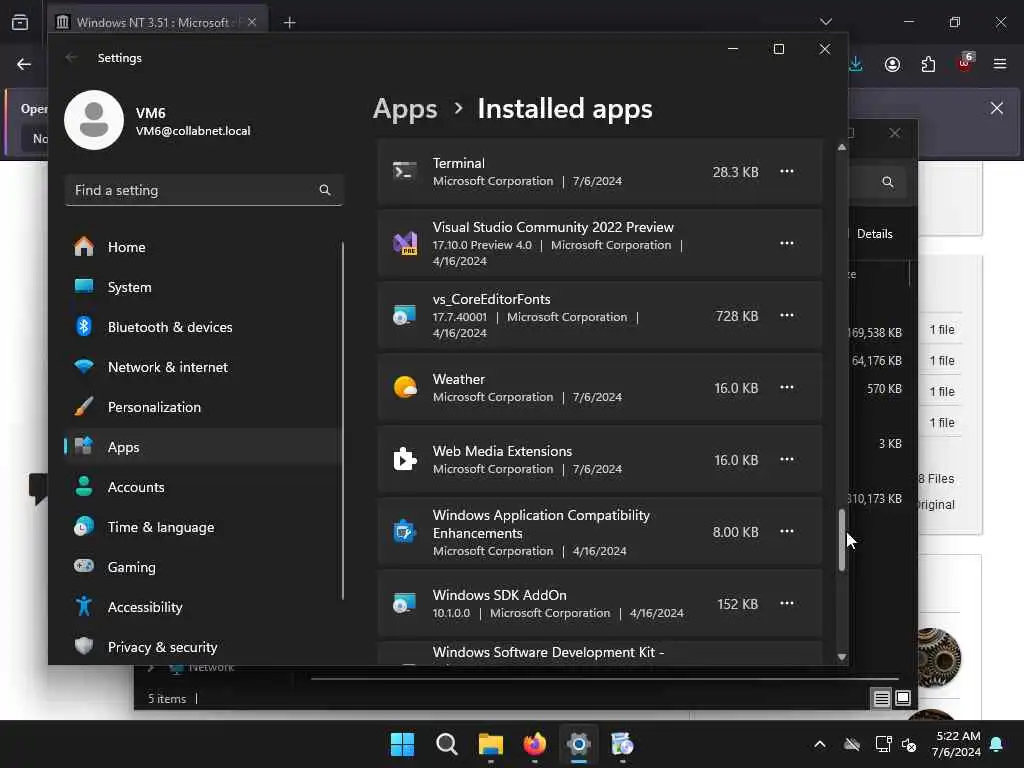Open Time & language settings
The image size is (1024, 768).
pos(202,527)
